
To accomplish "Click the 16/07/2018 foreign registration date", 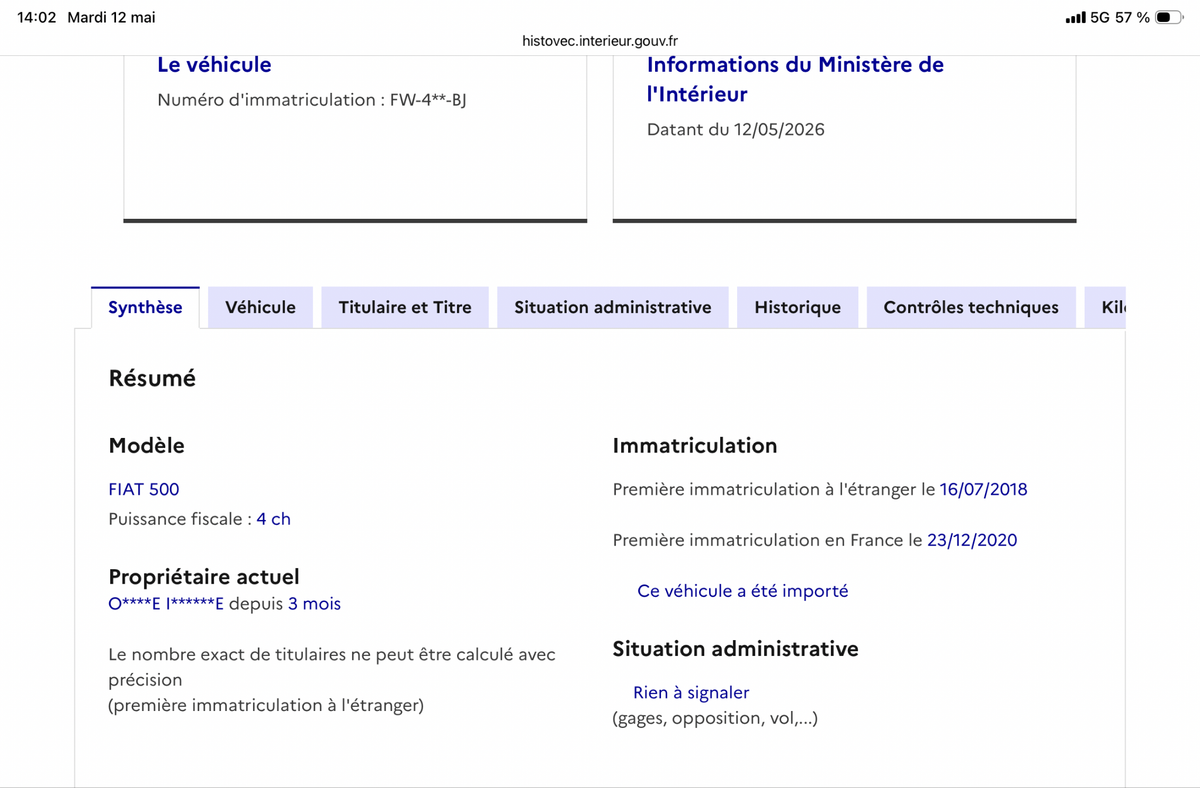I will (983, 489).
